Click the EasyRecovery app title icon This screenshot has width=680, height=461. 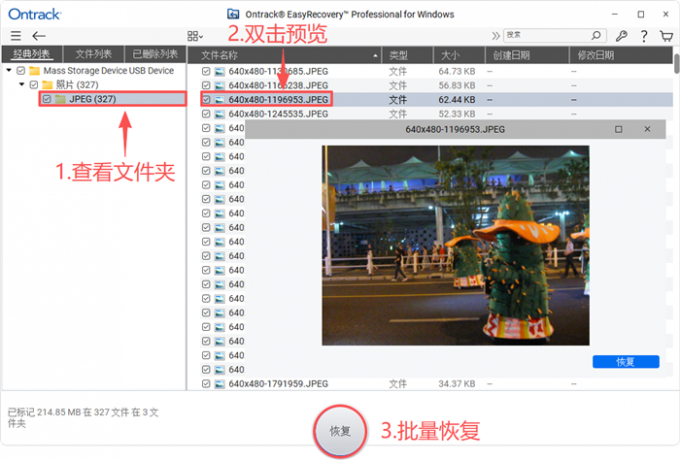pos(233,14)
